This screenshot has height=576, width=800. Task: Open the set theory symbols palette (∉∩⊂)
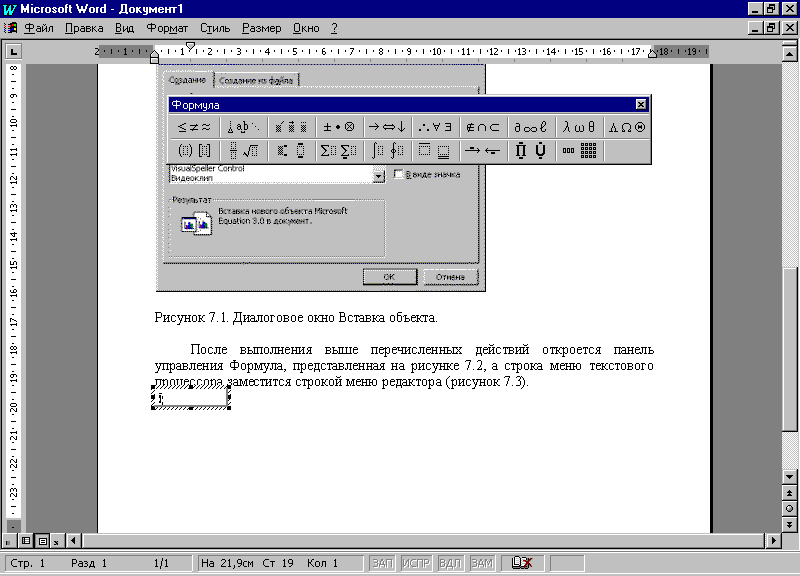(x=483, y=127)
